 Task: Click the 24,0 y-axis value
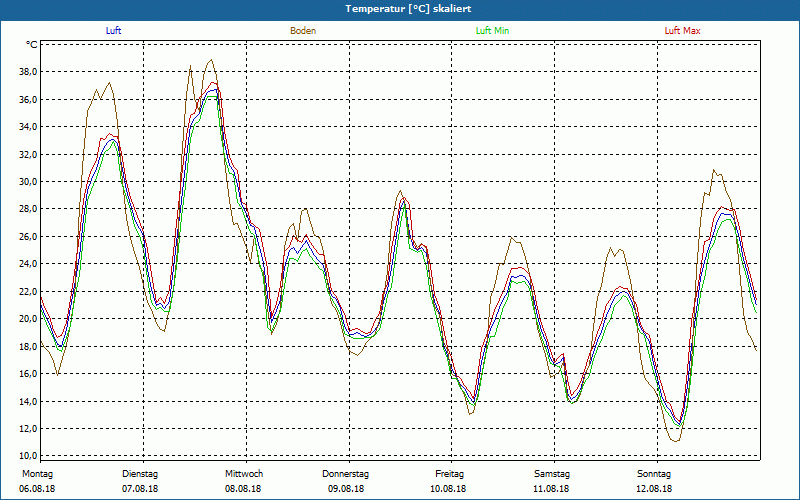(x=29, y=264)
